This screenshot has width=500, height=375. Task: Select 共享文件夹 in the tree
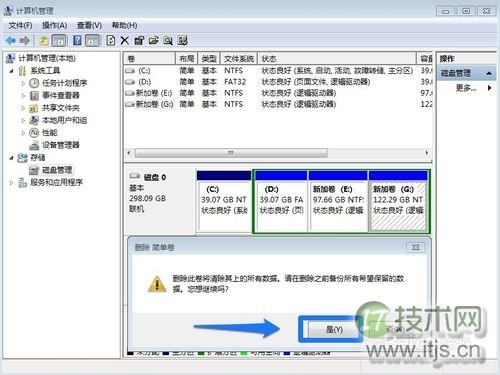(x=61, y=108)
